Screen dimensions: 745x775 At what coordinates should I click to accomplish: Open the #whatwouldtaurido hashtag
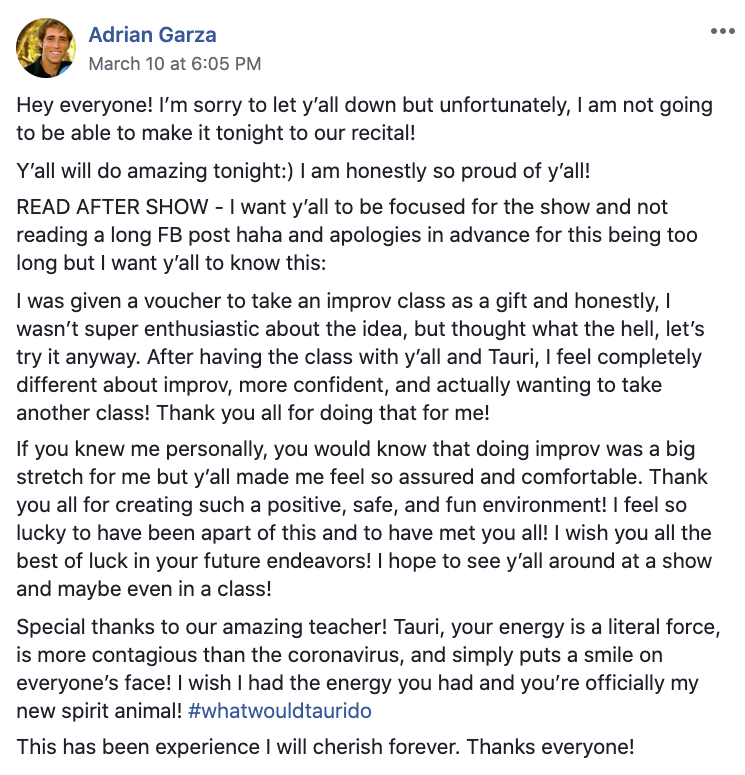(280, 711)
